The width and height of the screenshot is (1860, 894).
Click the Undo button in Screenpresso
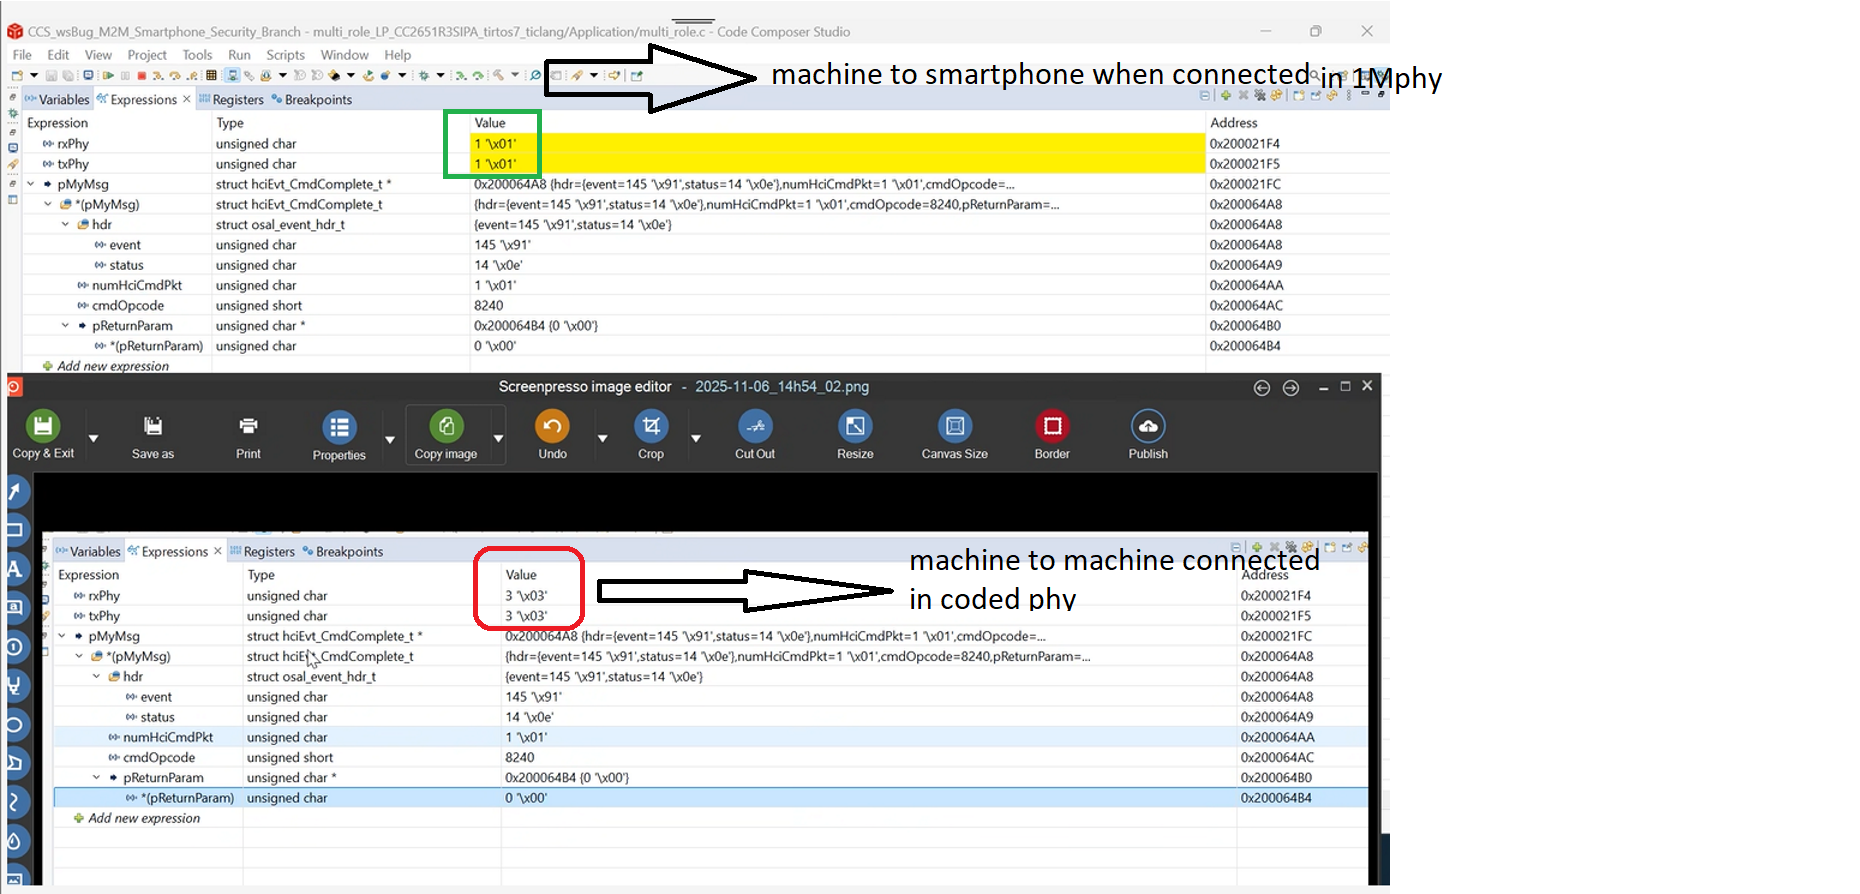pos(552,435)
